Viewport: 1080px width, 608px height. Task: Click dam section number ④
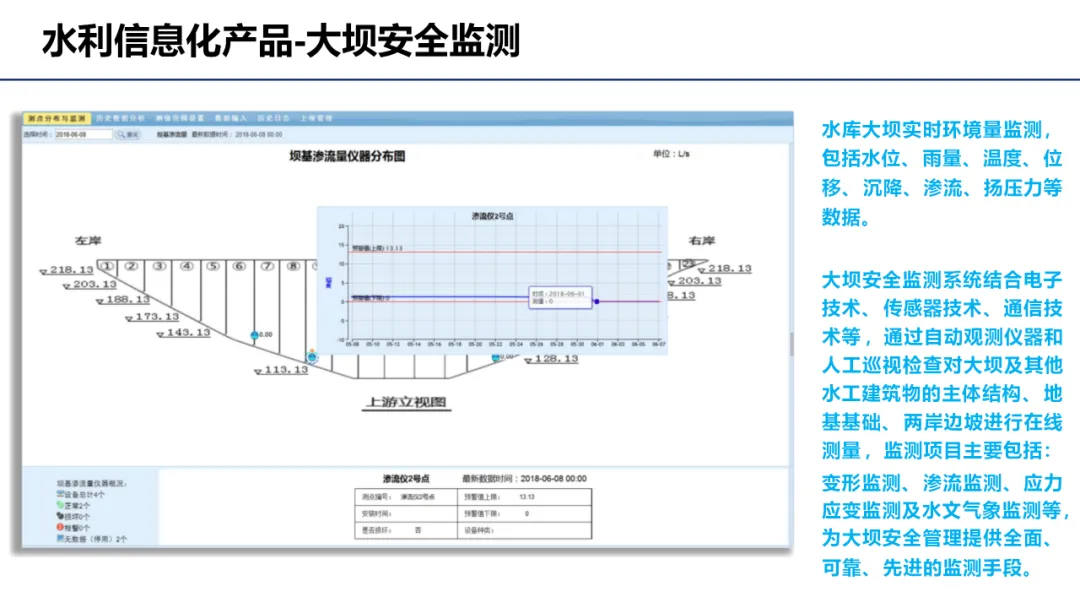click(x=187, y=266)
